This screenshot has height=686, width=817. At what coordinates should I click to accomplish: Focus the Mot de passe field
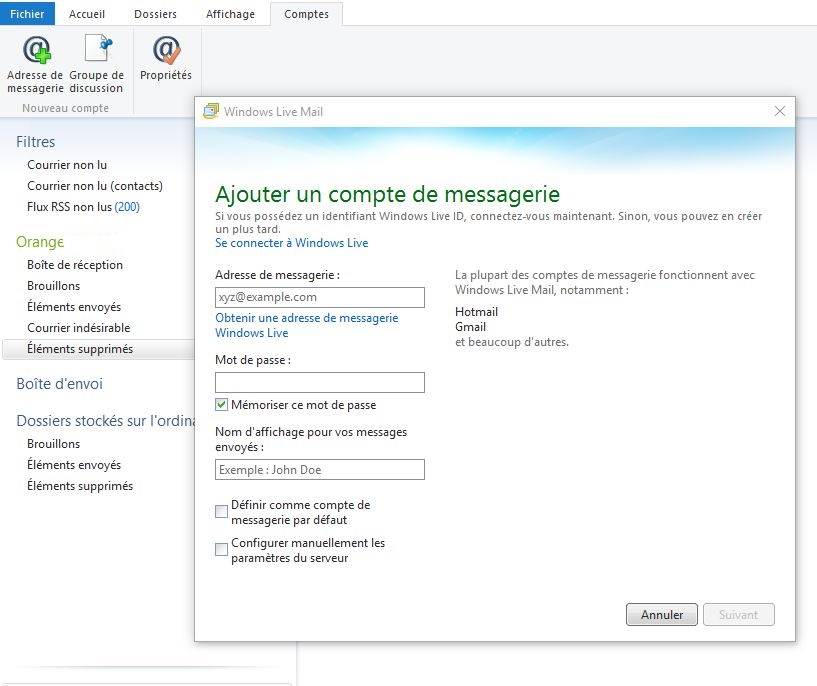(x=320, y=382)
